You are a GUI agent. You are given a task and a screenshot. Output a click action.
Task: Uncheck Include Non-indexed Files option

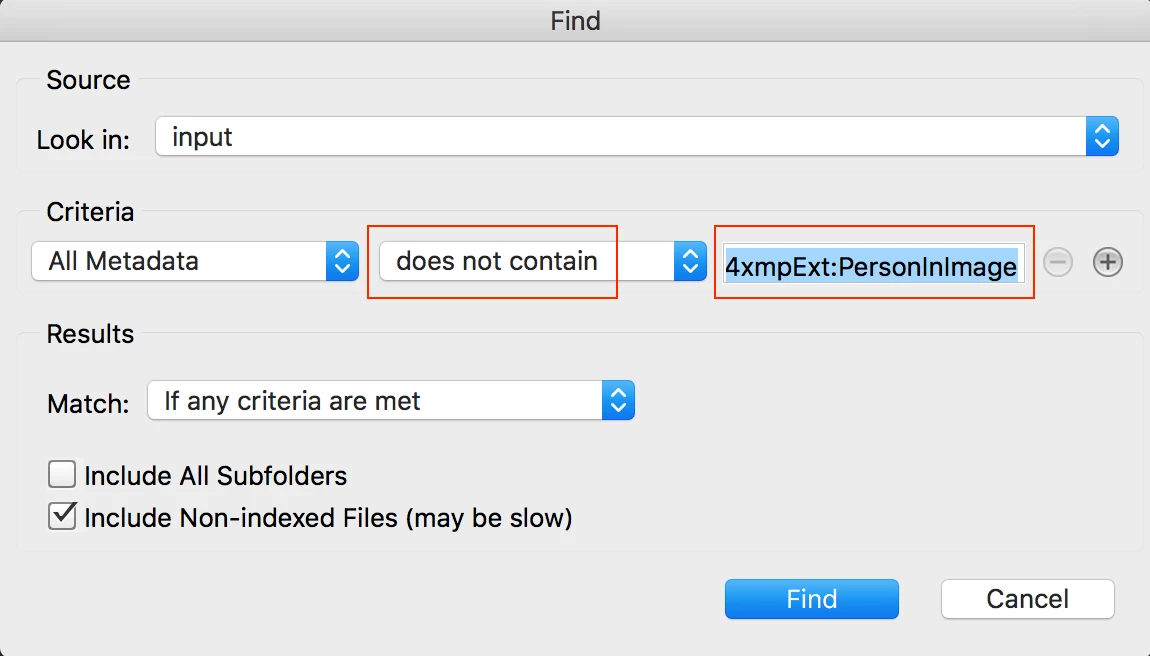62,517
